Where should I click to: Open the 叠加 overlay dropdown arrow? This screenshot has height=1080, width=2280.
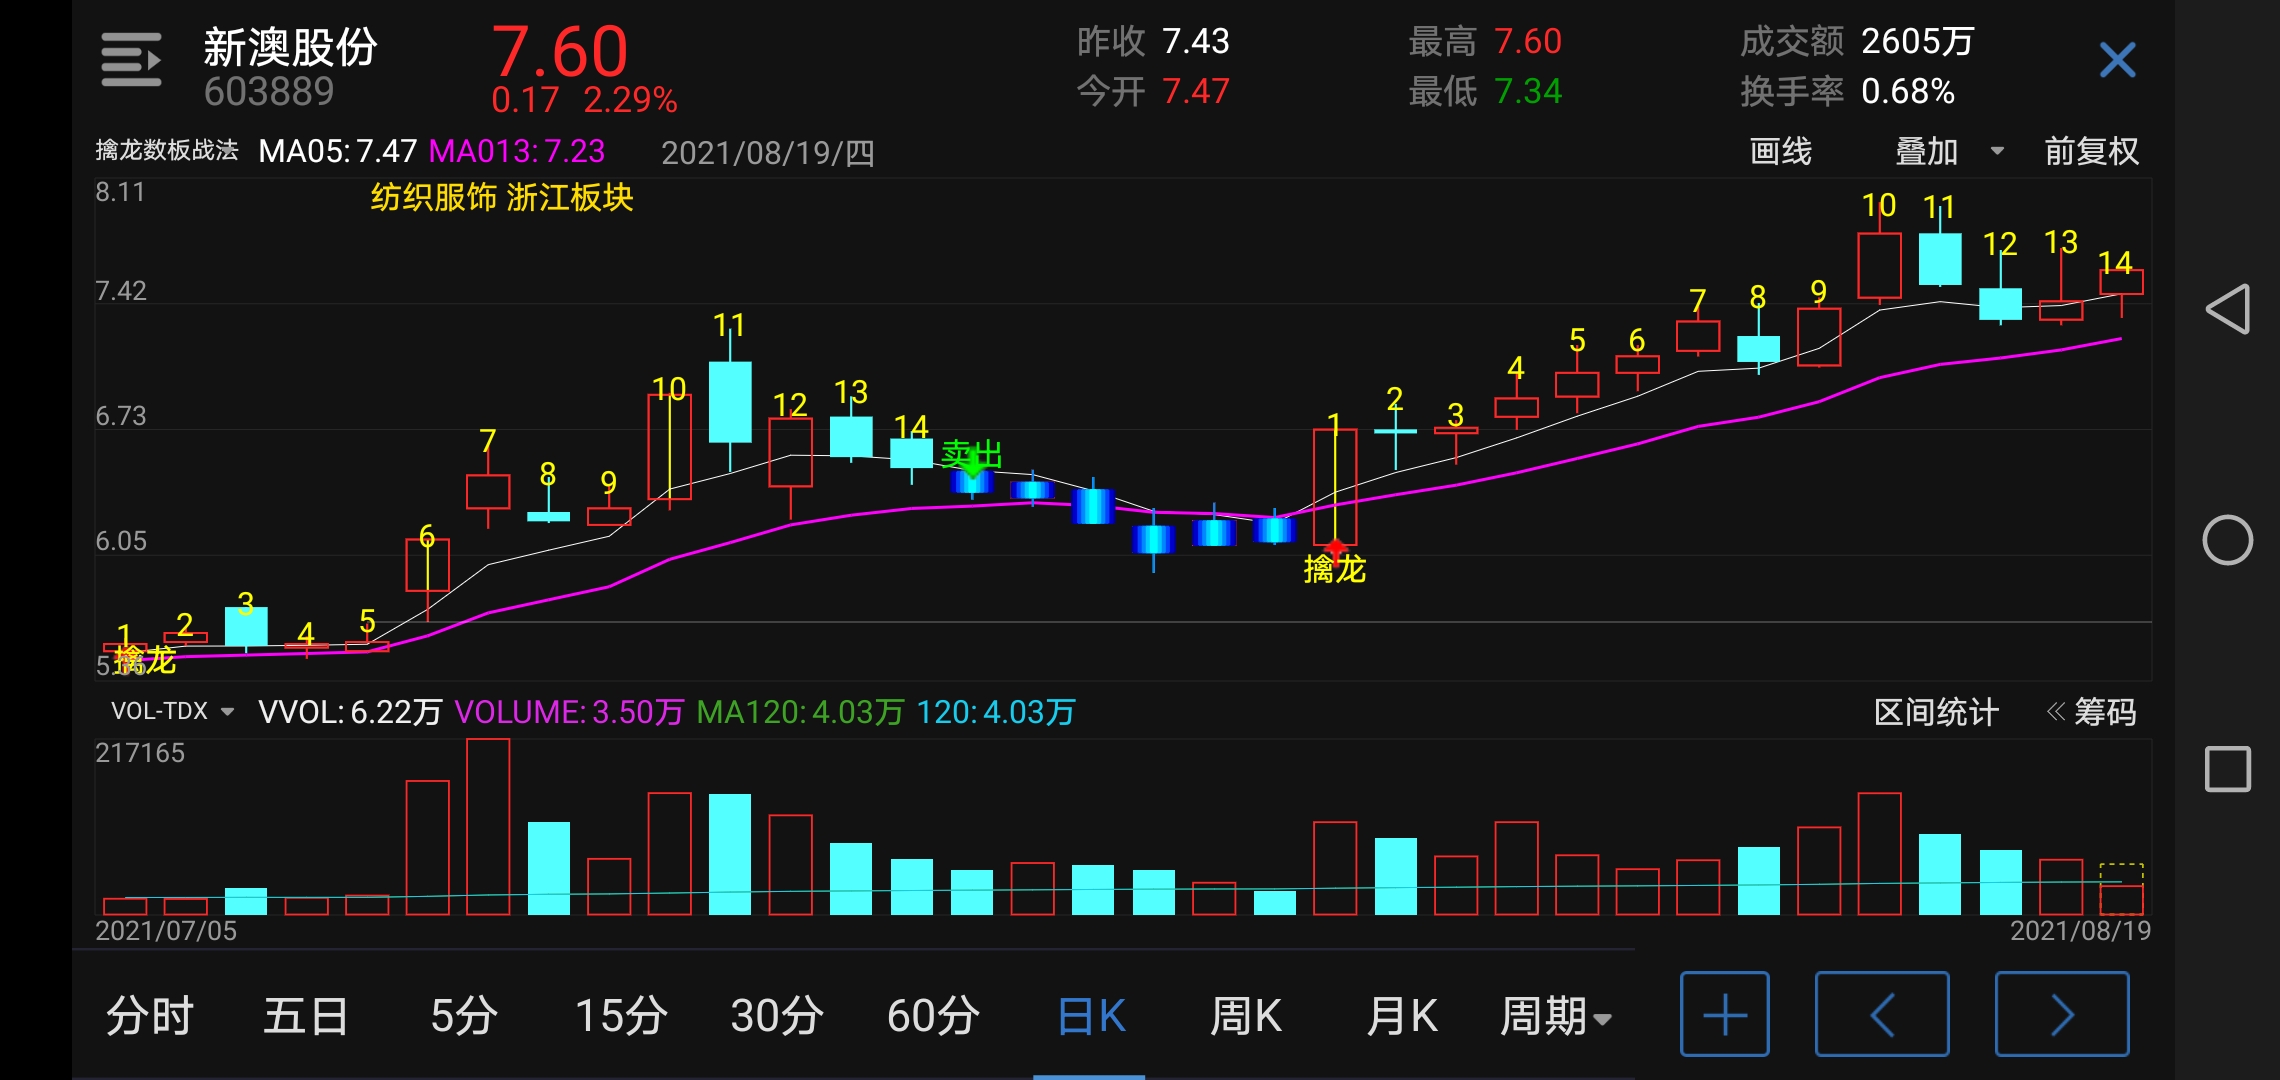tap(1997, 151)
